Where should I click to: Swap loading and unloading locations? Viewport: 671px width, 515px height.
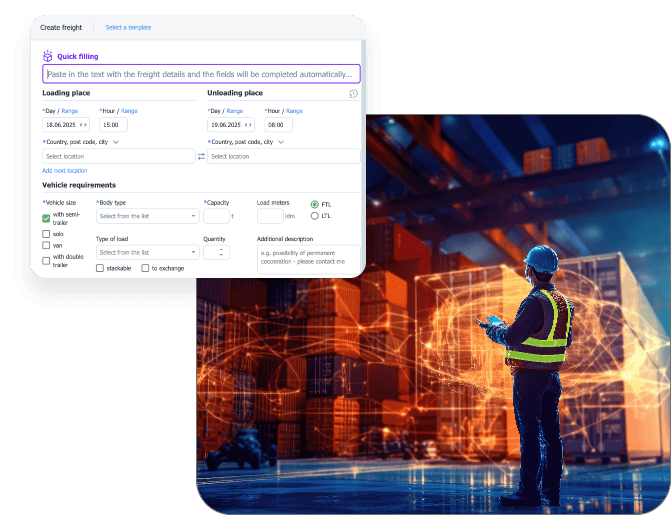point(201,156)
